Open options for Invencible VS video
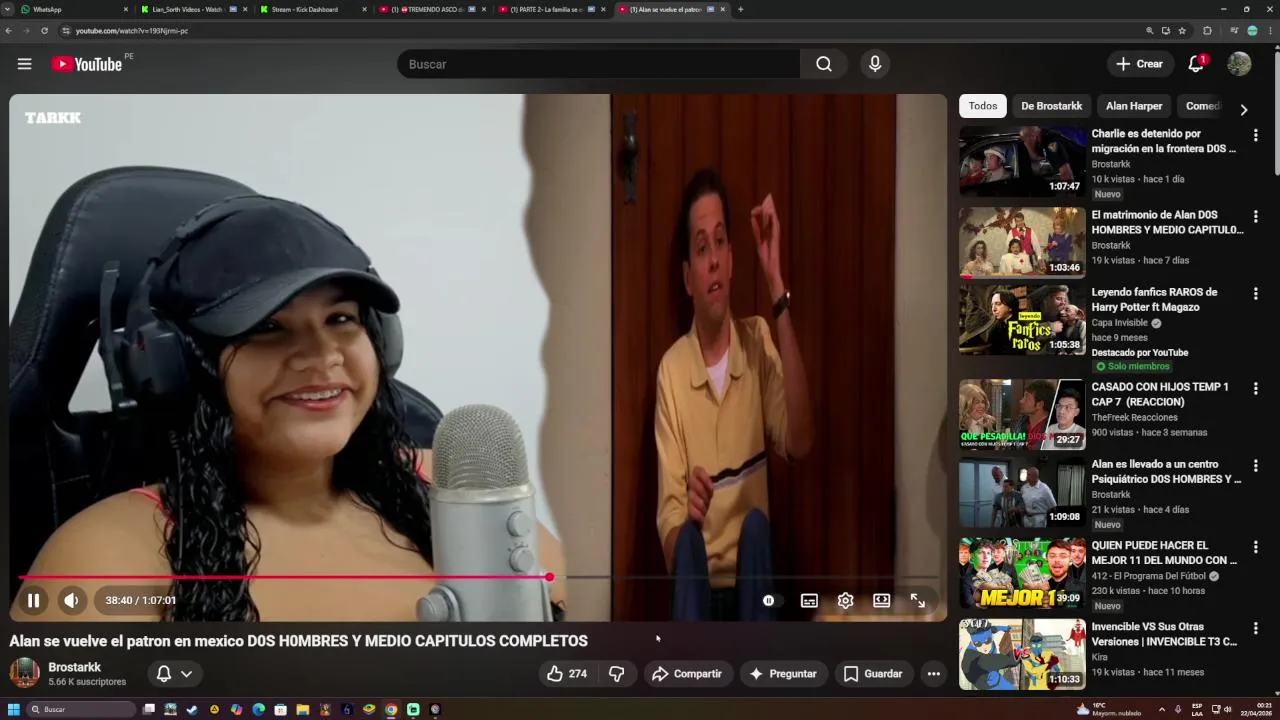This screenshot has width=1280, height=720. click(x=1256, y=628)
